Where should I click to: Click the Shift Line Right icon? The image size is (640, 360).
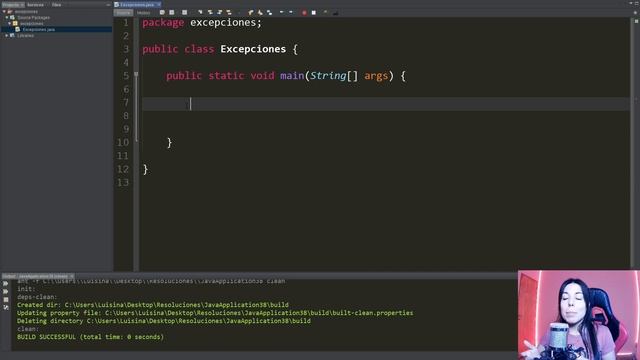(x=291, y=13)
